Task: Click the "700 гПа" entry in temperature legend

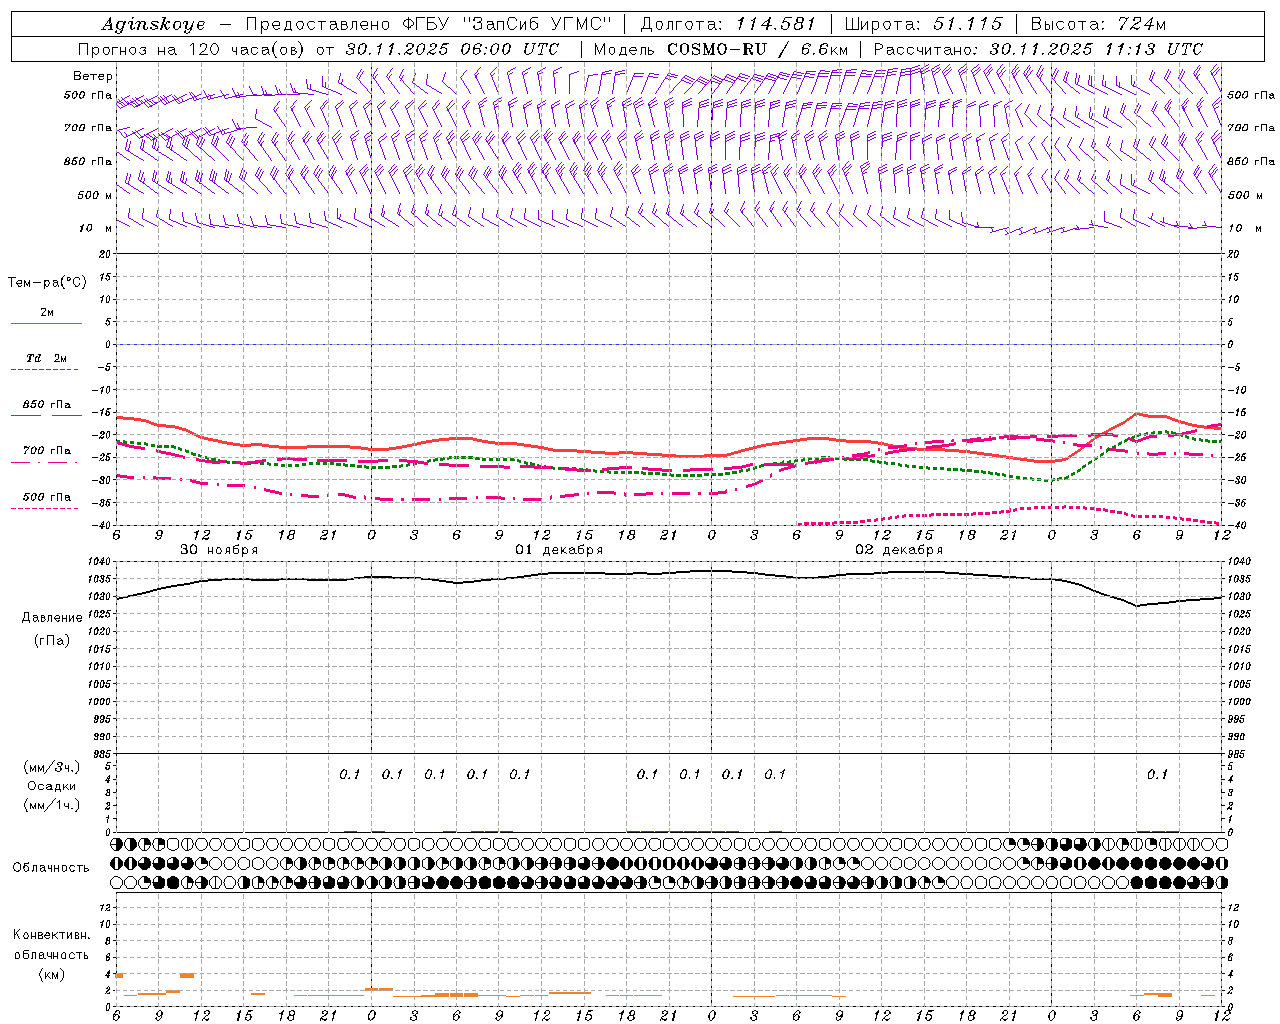Action: (x=46, y=450)
